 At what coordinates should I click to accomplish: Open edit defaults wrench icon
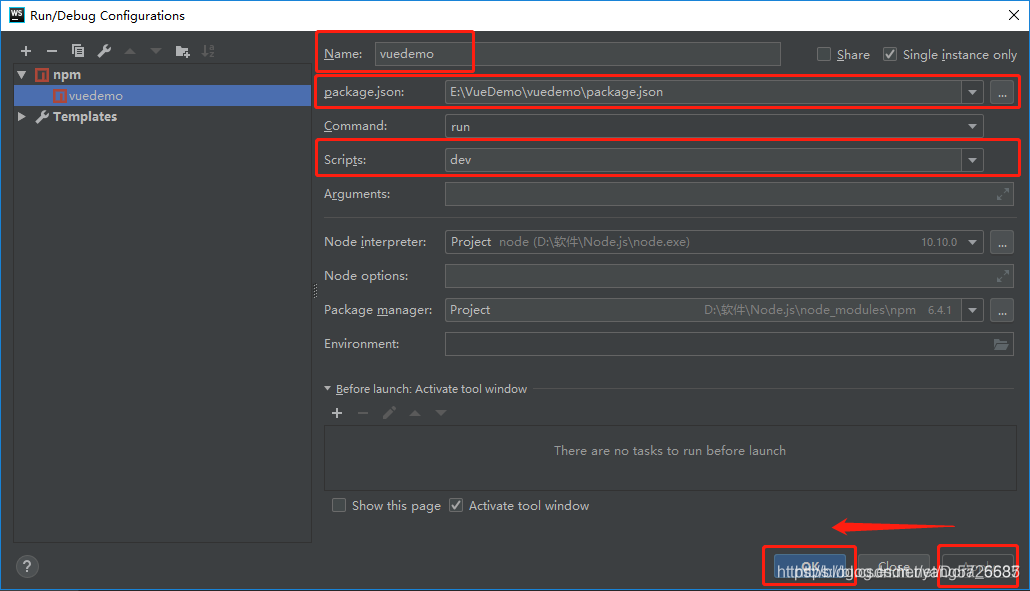(104, 51)
